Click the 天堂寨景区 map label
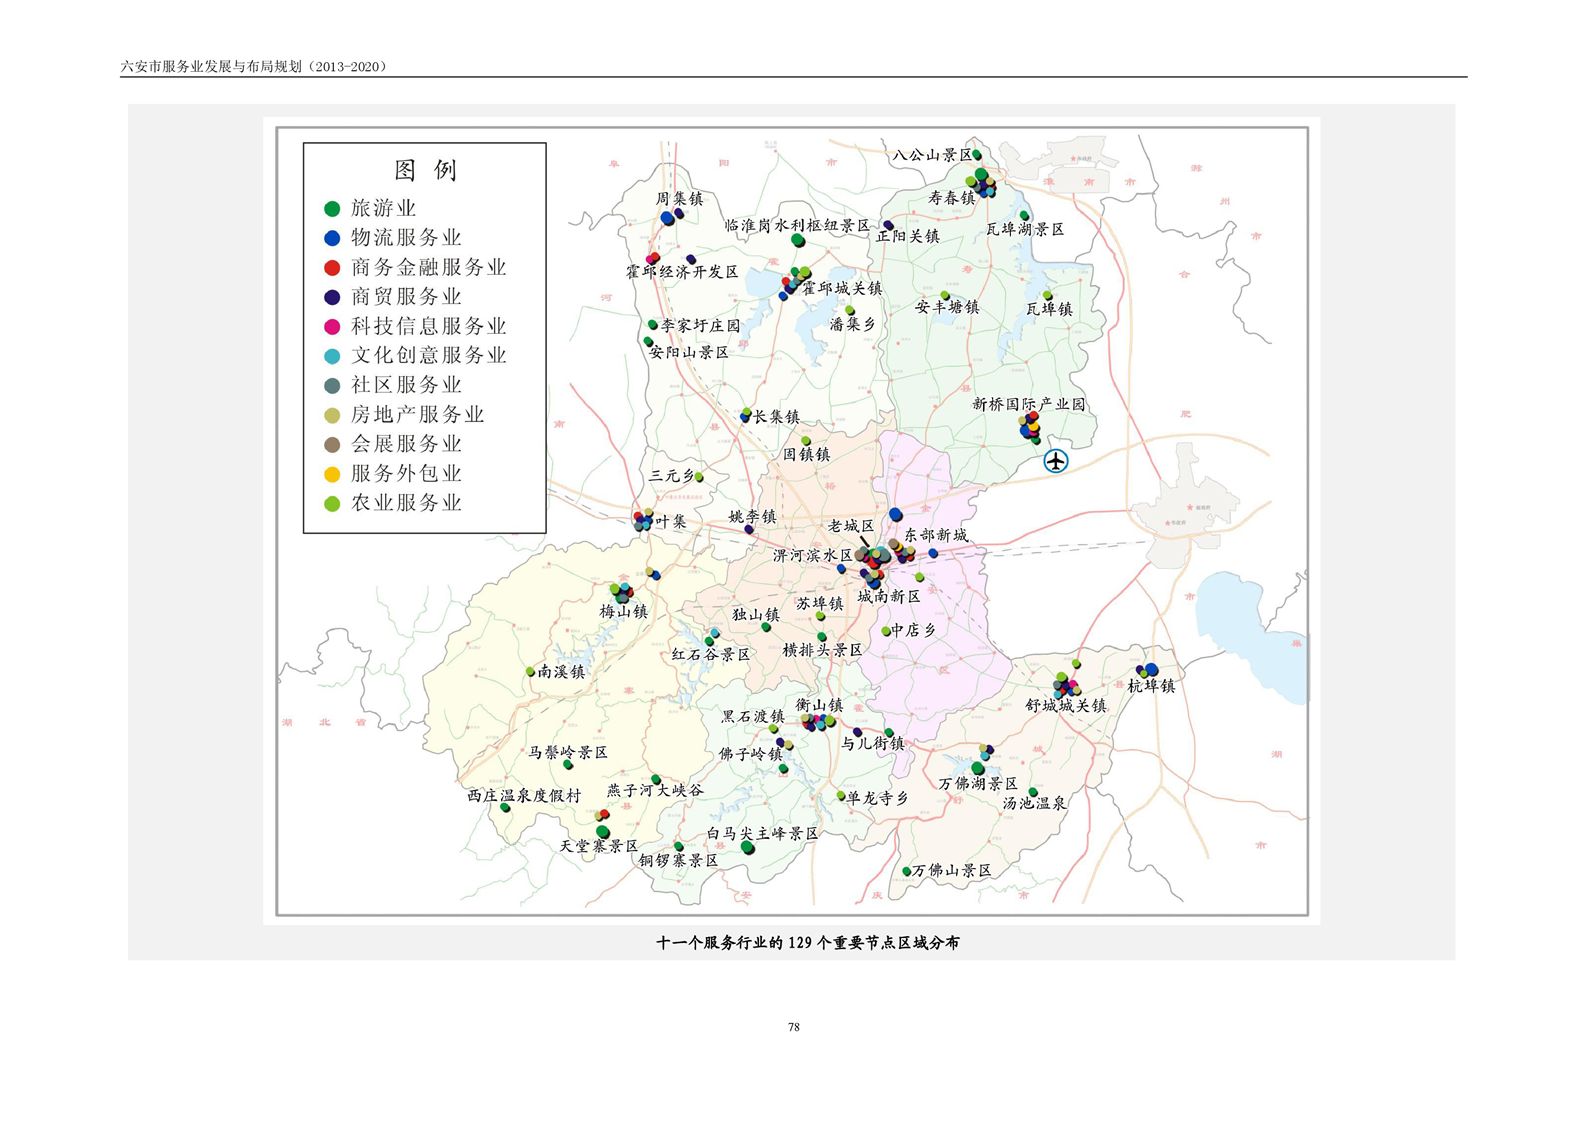The width and height of the screenshot is (1587, 1122). pyautogui.click(x=598, y=846)
